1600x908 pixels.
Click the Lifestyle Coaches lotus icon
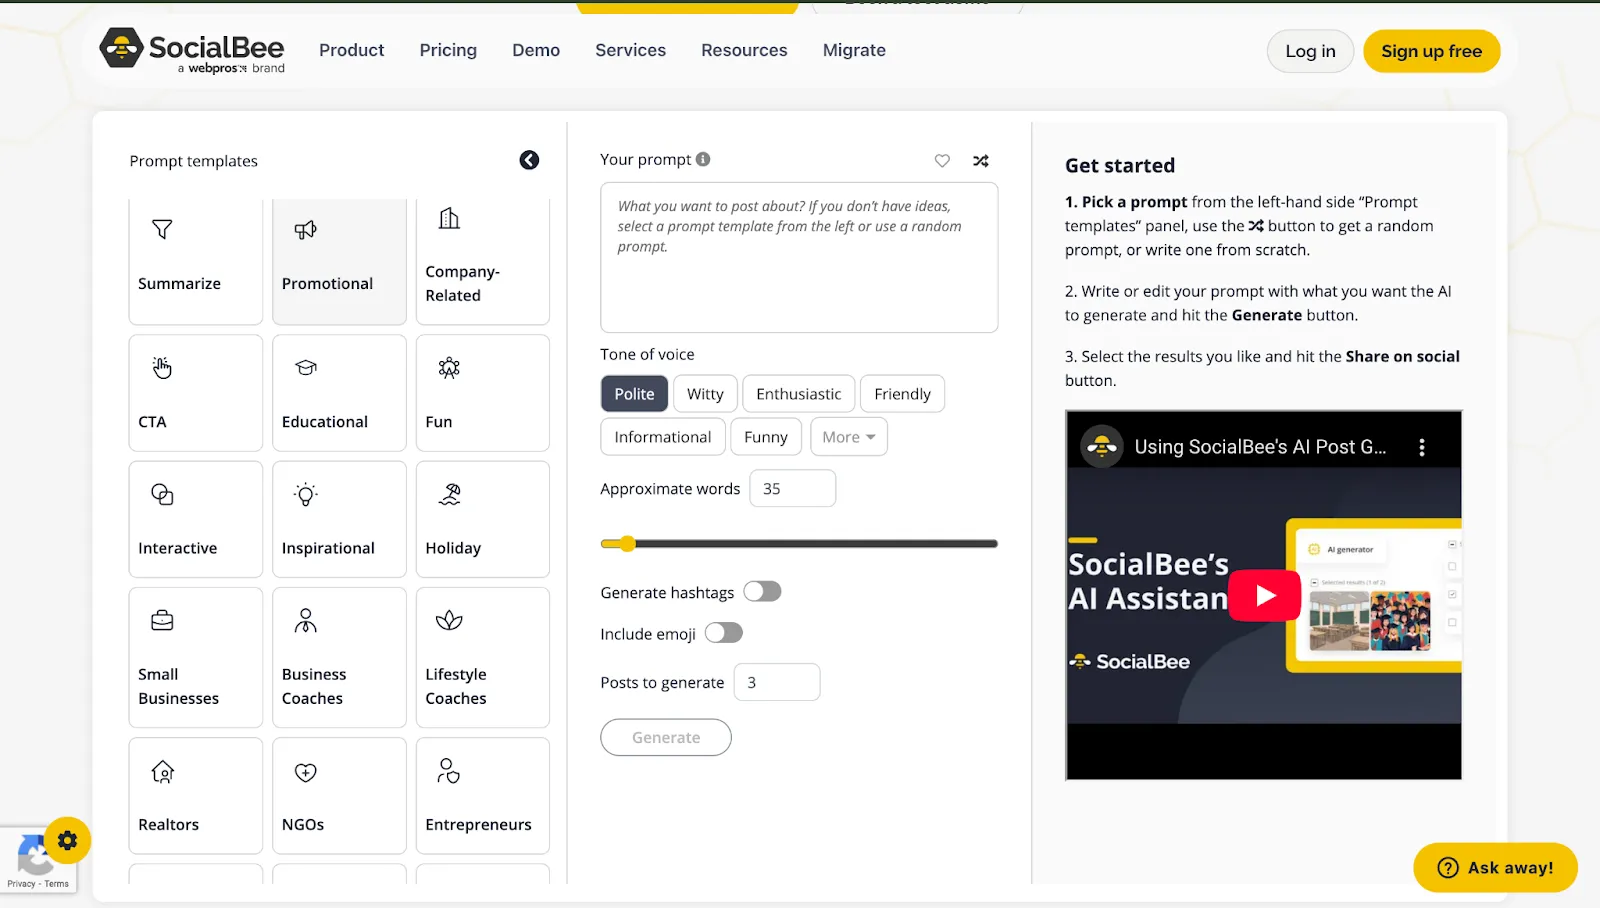pos(449,621)
